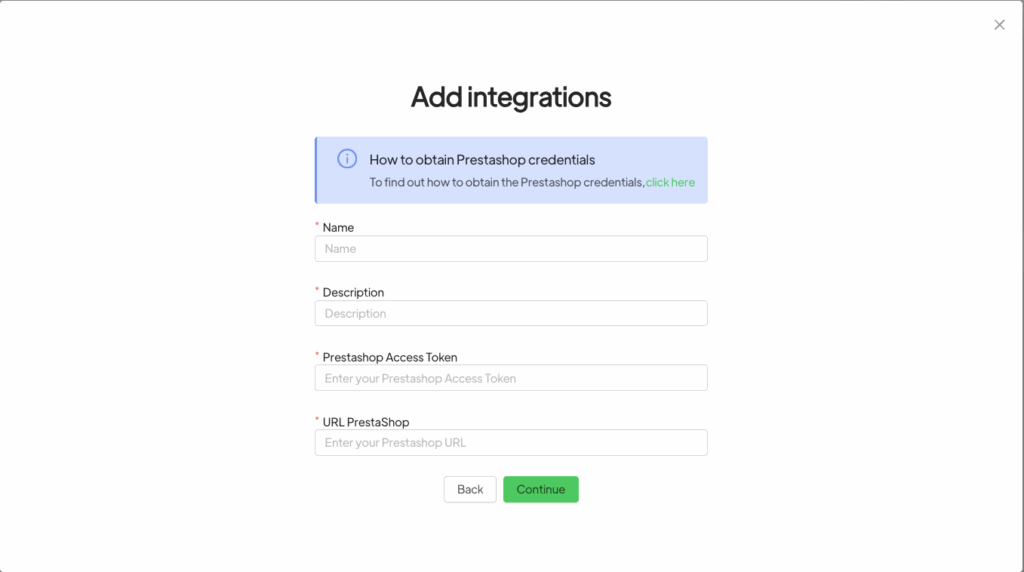
Task: Click the required asterisk beside Description
Action: coord(317,292)
